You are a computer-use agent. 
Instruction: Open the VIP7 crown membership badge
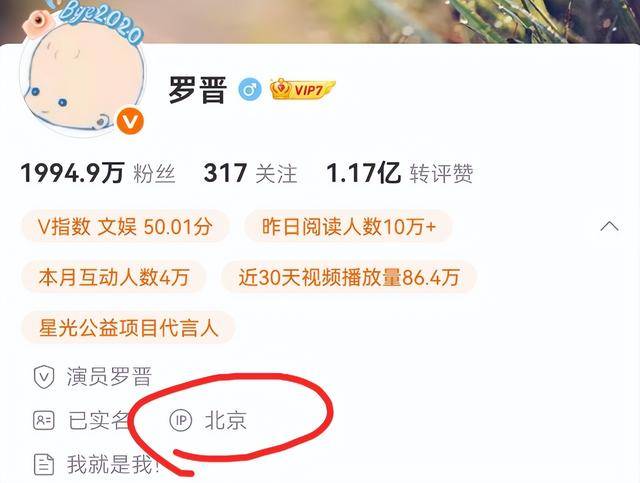(x=302, y=89)
